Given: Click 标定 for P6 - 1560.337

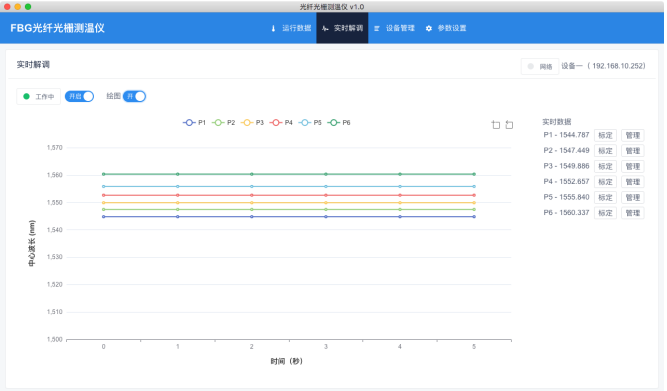Looking at the screenshot, I should coord(605,213).
